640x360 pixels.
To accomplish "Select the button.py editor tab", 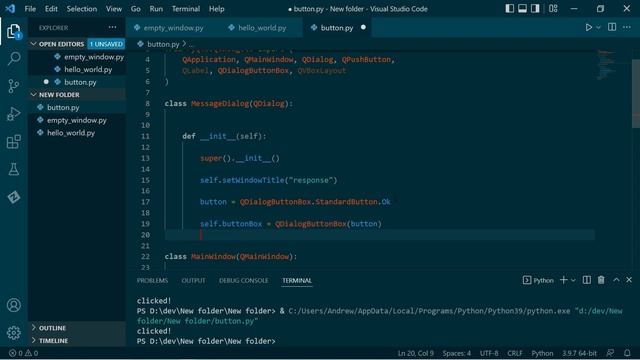I will [x=337, y=28].
